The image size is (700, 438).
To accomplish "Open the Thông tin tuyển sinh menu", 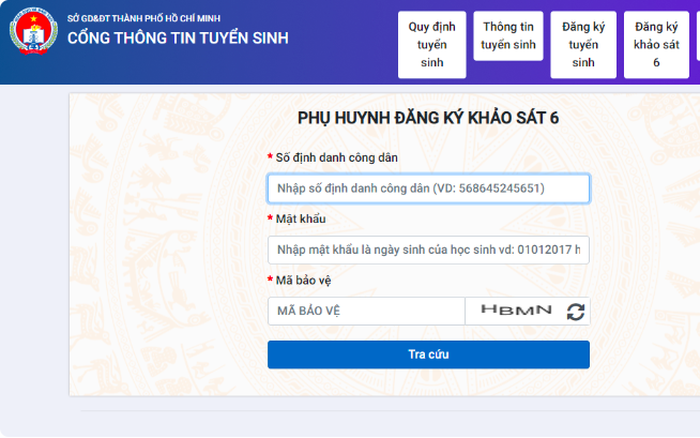I will point(508,36).
